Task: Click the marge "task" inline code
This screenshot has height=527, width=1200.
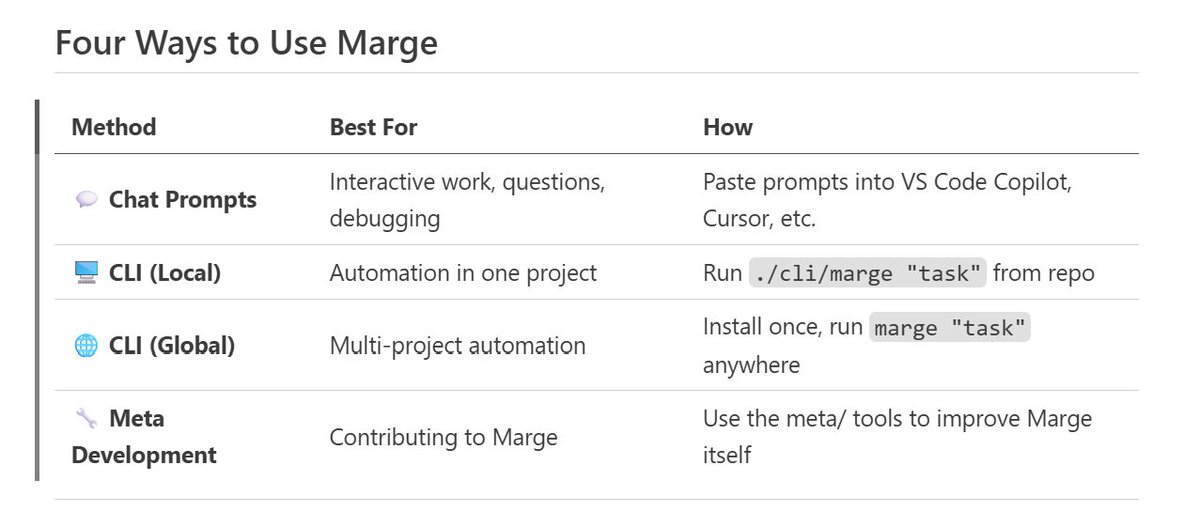Action: pyautogui.click(x=949, y=328)
